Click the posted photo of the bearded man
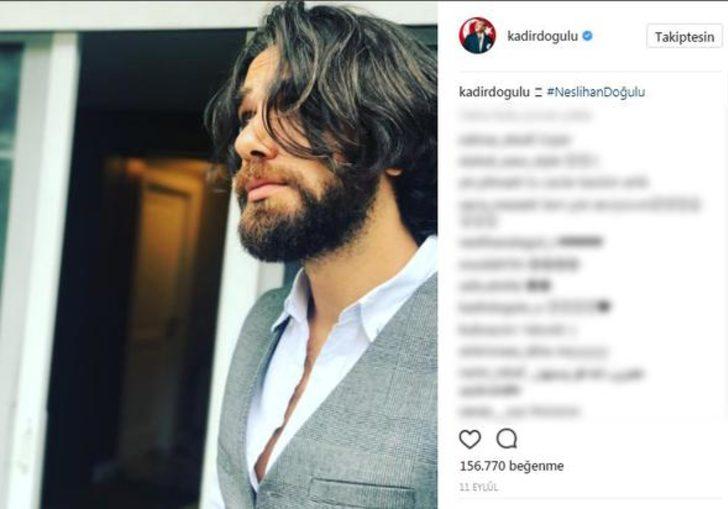The image size is (728, 509). 219,254
